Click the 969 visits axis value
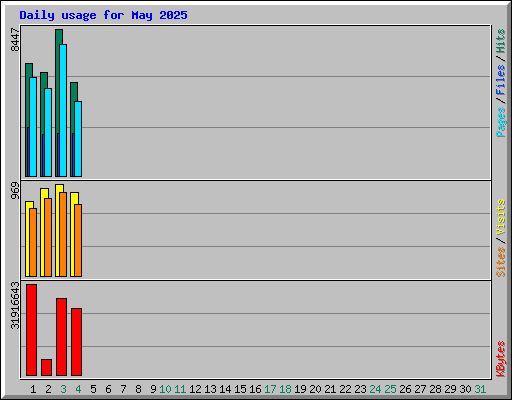512x400 pixels. click(15, 191)
